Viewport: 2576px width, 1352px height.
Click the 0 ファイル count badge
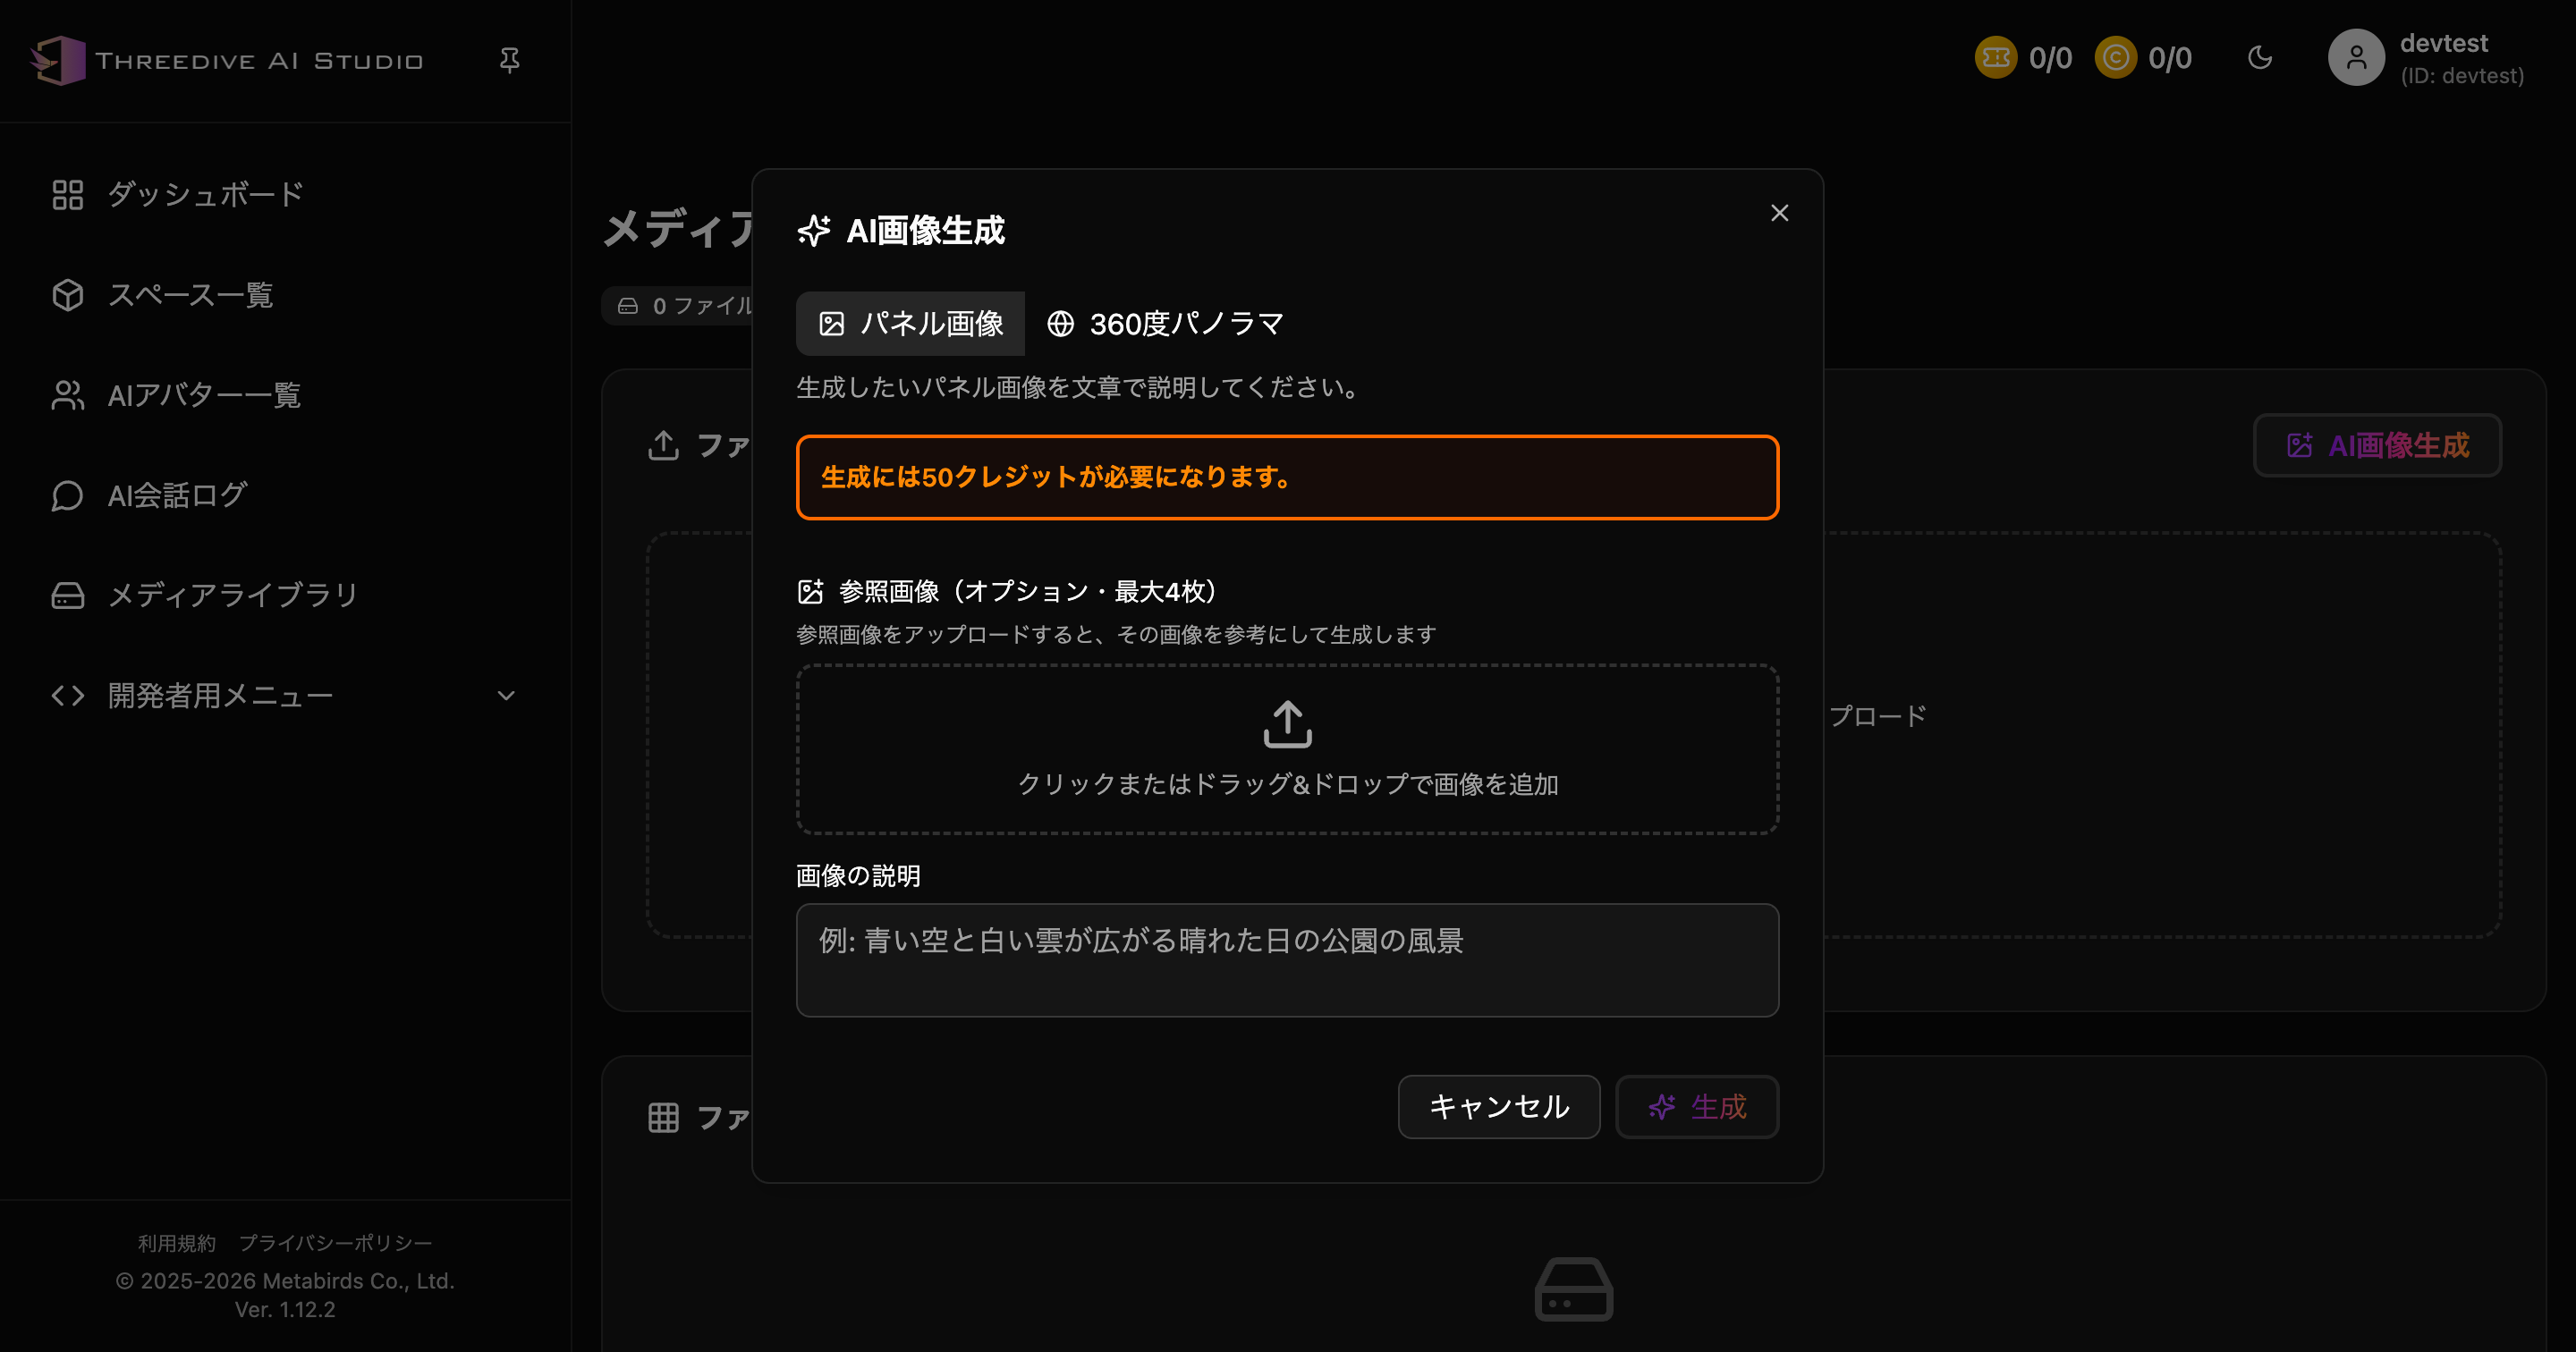pos(684,306)
